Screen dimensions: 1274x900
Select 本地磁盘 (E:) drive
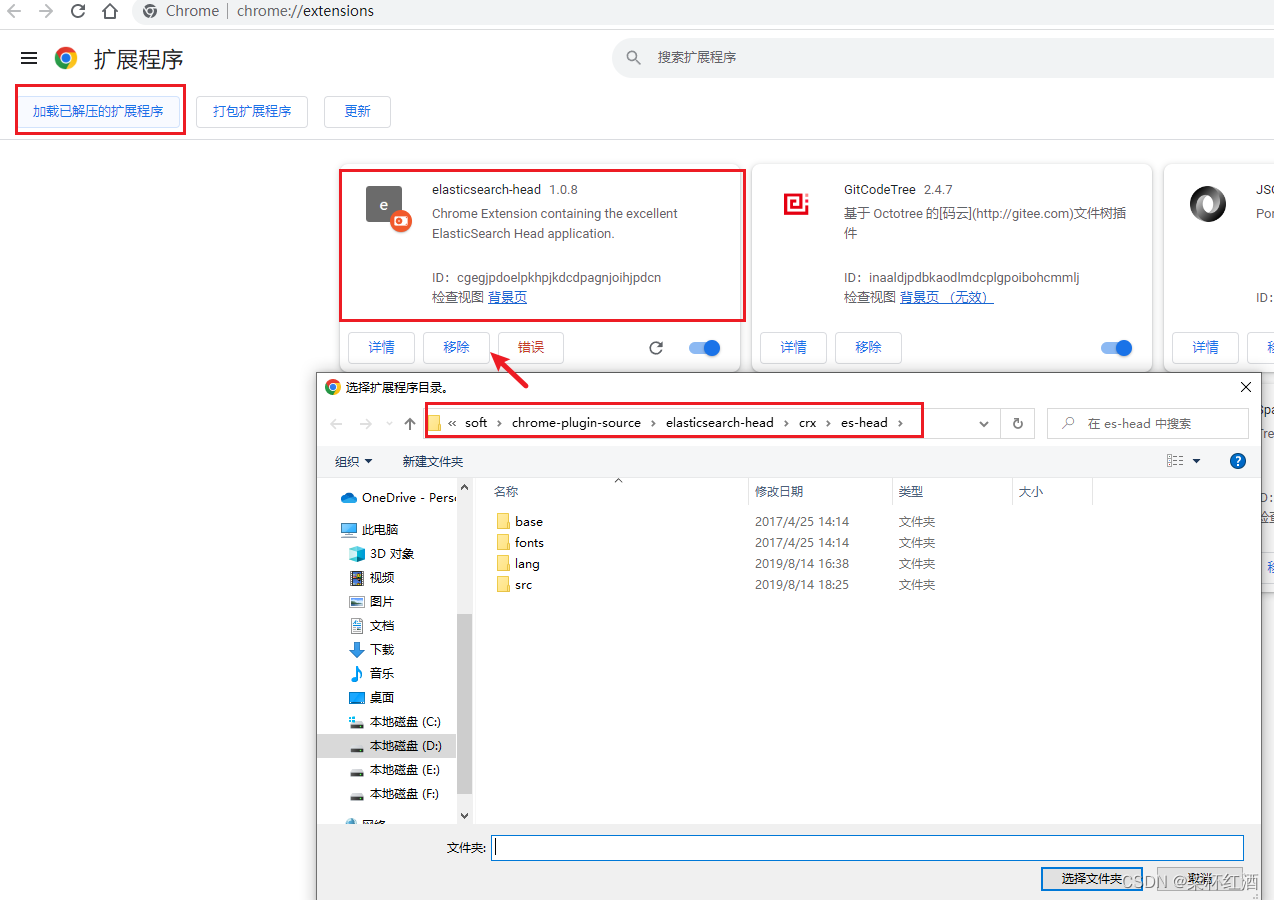point(395,769)
